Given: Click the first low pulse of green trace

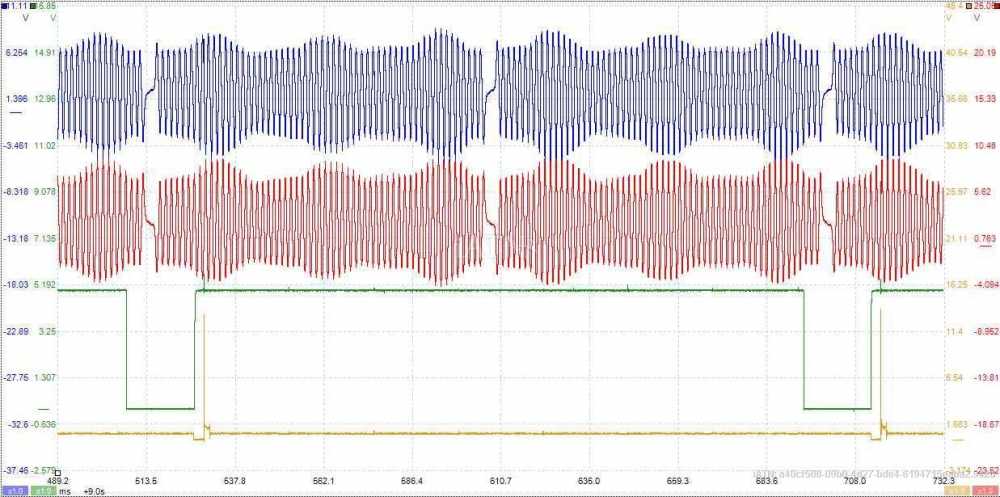Looking at the screenshot, I should [160, 408].
